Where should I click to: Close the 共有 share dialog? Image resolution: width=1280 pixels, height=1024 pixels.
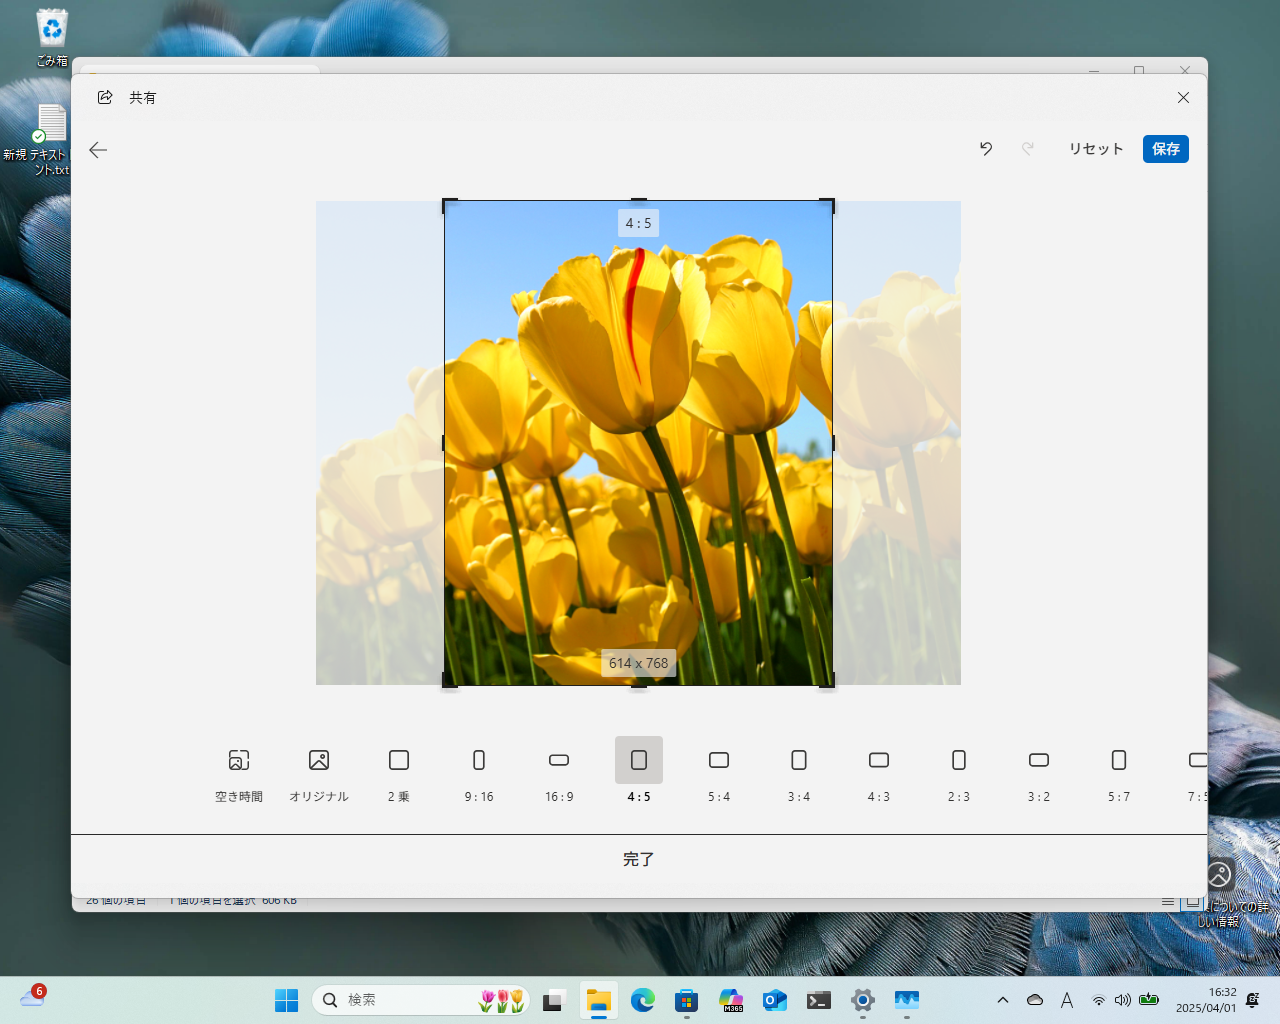[x=1183, y=98]
